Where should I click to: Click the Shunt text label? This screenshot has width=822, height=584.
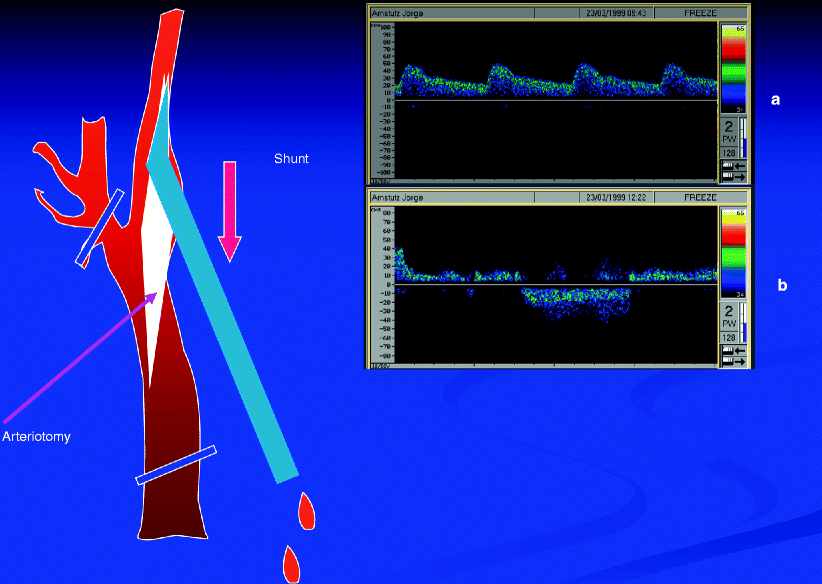291,158
